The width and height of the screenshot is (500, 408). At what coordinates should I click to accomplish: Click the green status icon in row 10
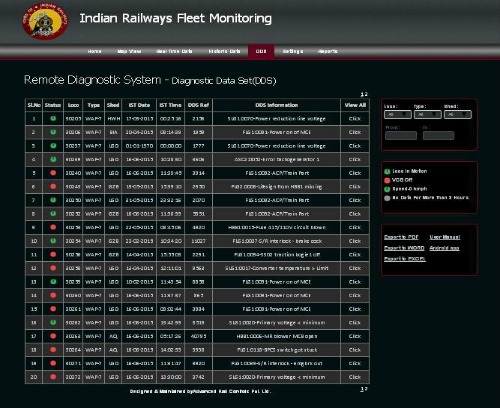[x=53, y=241]
